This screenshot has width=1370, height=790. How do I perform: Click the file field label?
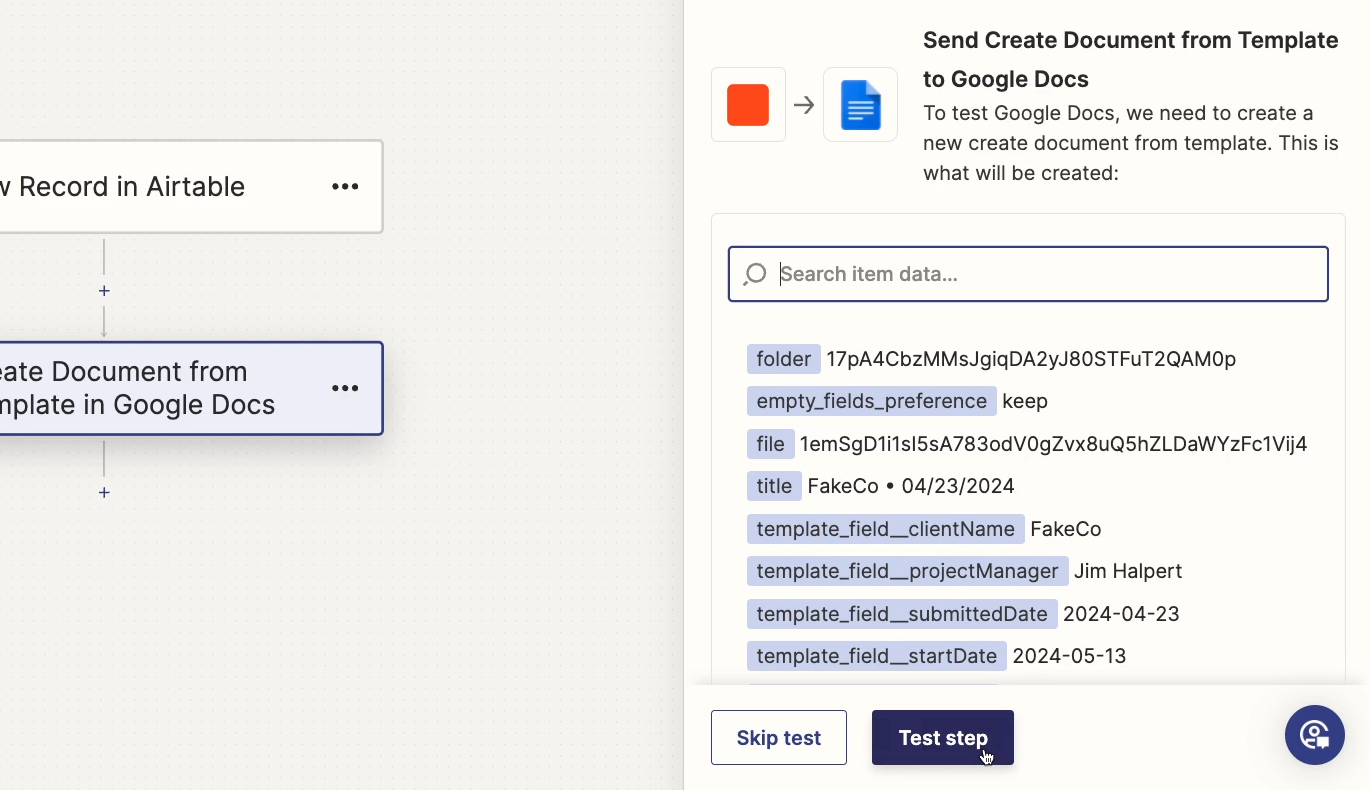pos(771,444)
